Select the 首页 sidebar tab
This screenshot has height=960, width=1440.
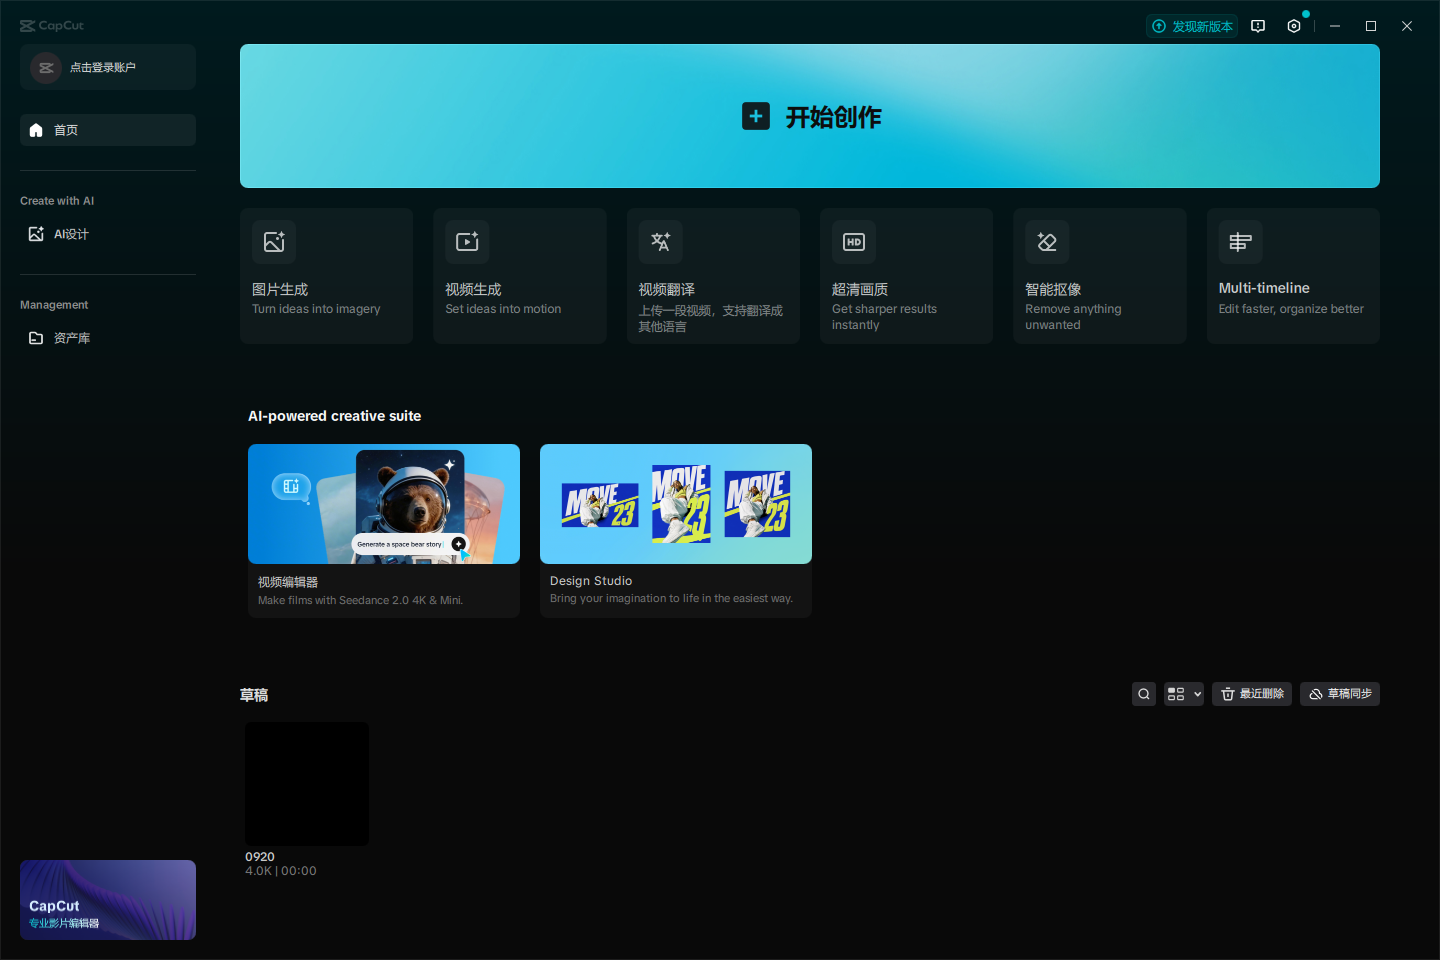[108, 130]
